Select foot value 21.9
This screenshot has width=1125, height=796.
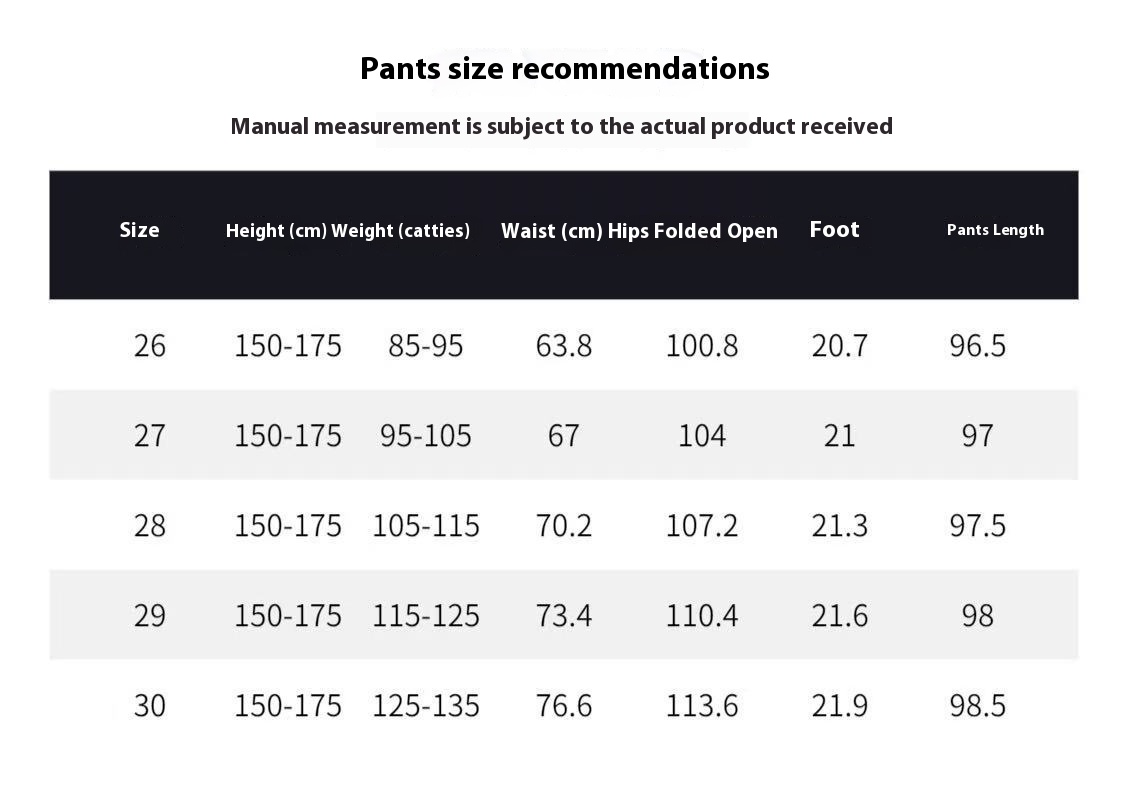(839, 706)
